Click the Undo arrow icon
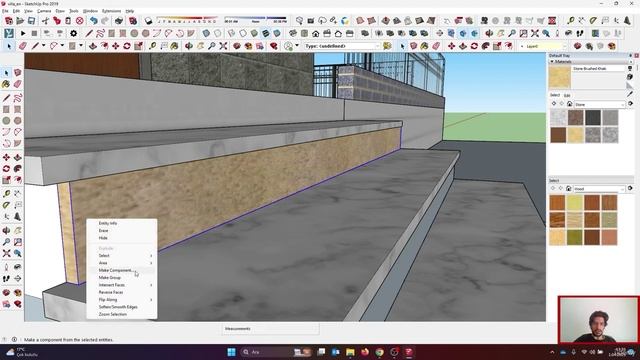The height and width of the screenshot is (360, 640). [x=93, y=20]
